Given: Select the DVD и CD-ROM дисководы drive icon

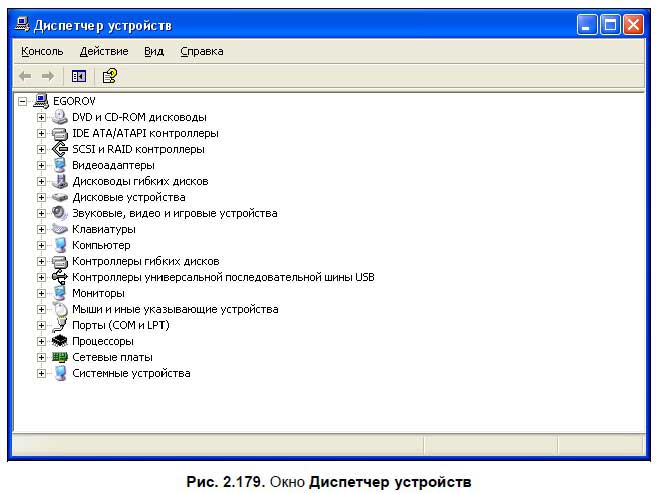Looking at the screenshot, I should click(x=59, y=117).
